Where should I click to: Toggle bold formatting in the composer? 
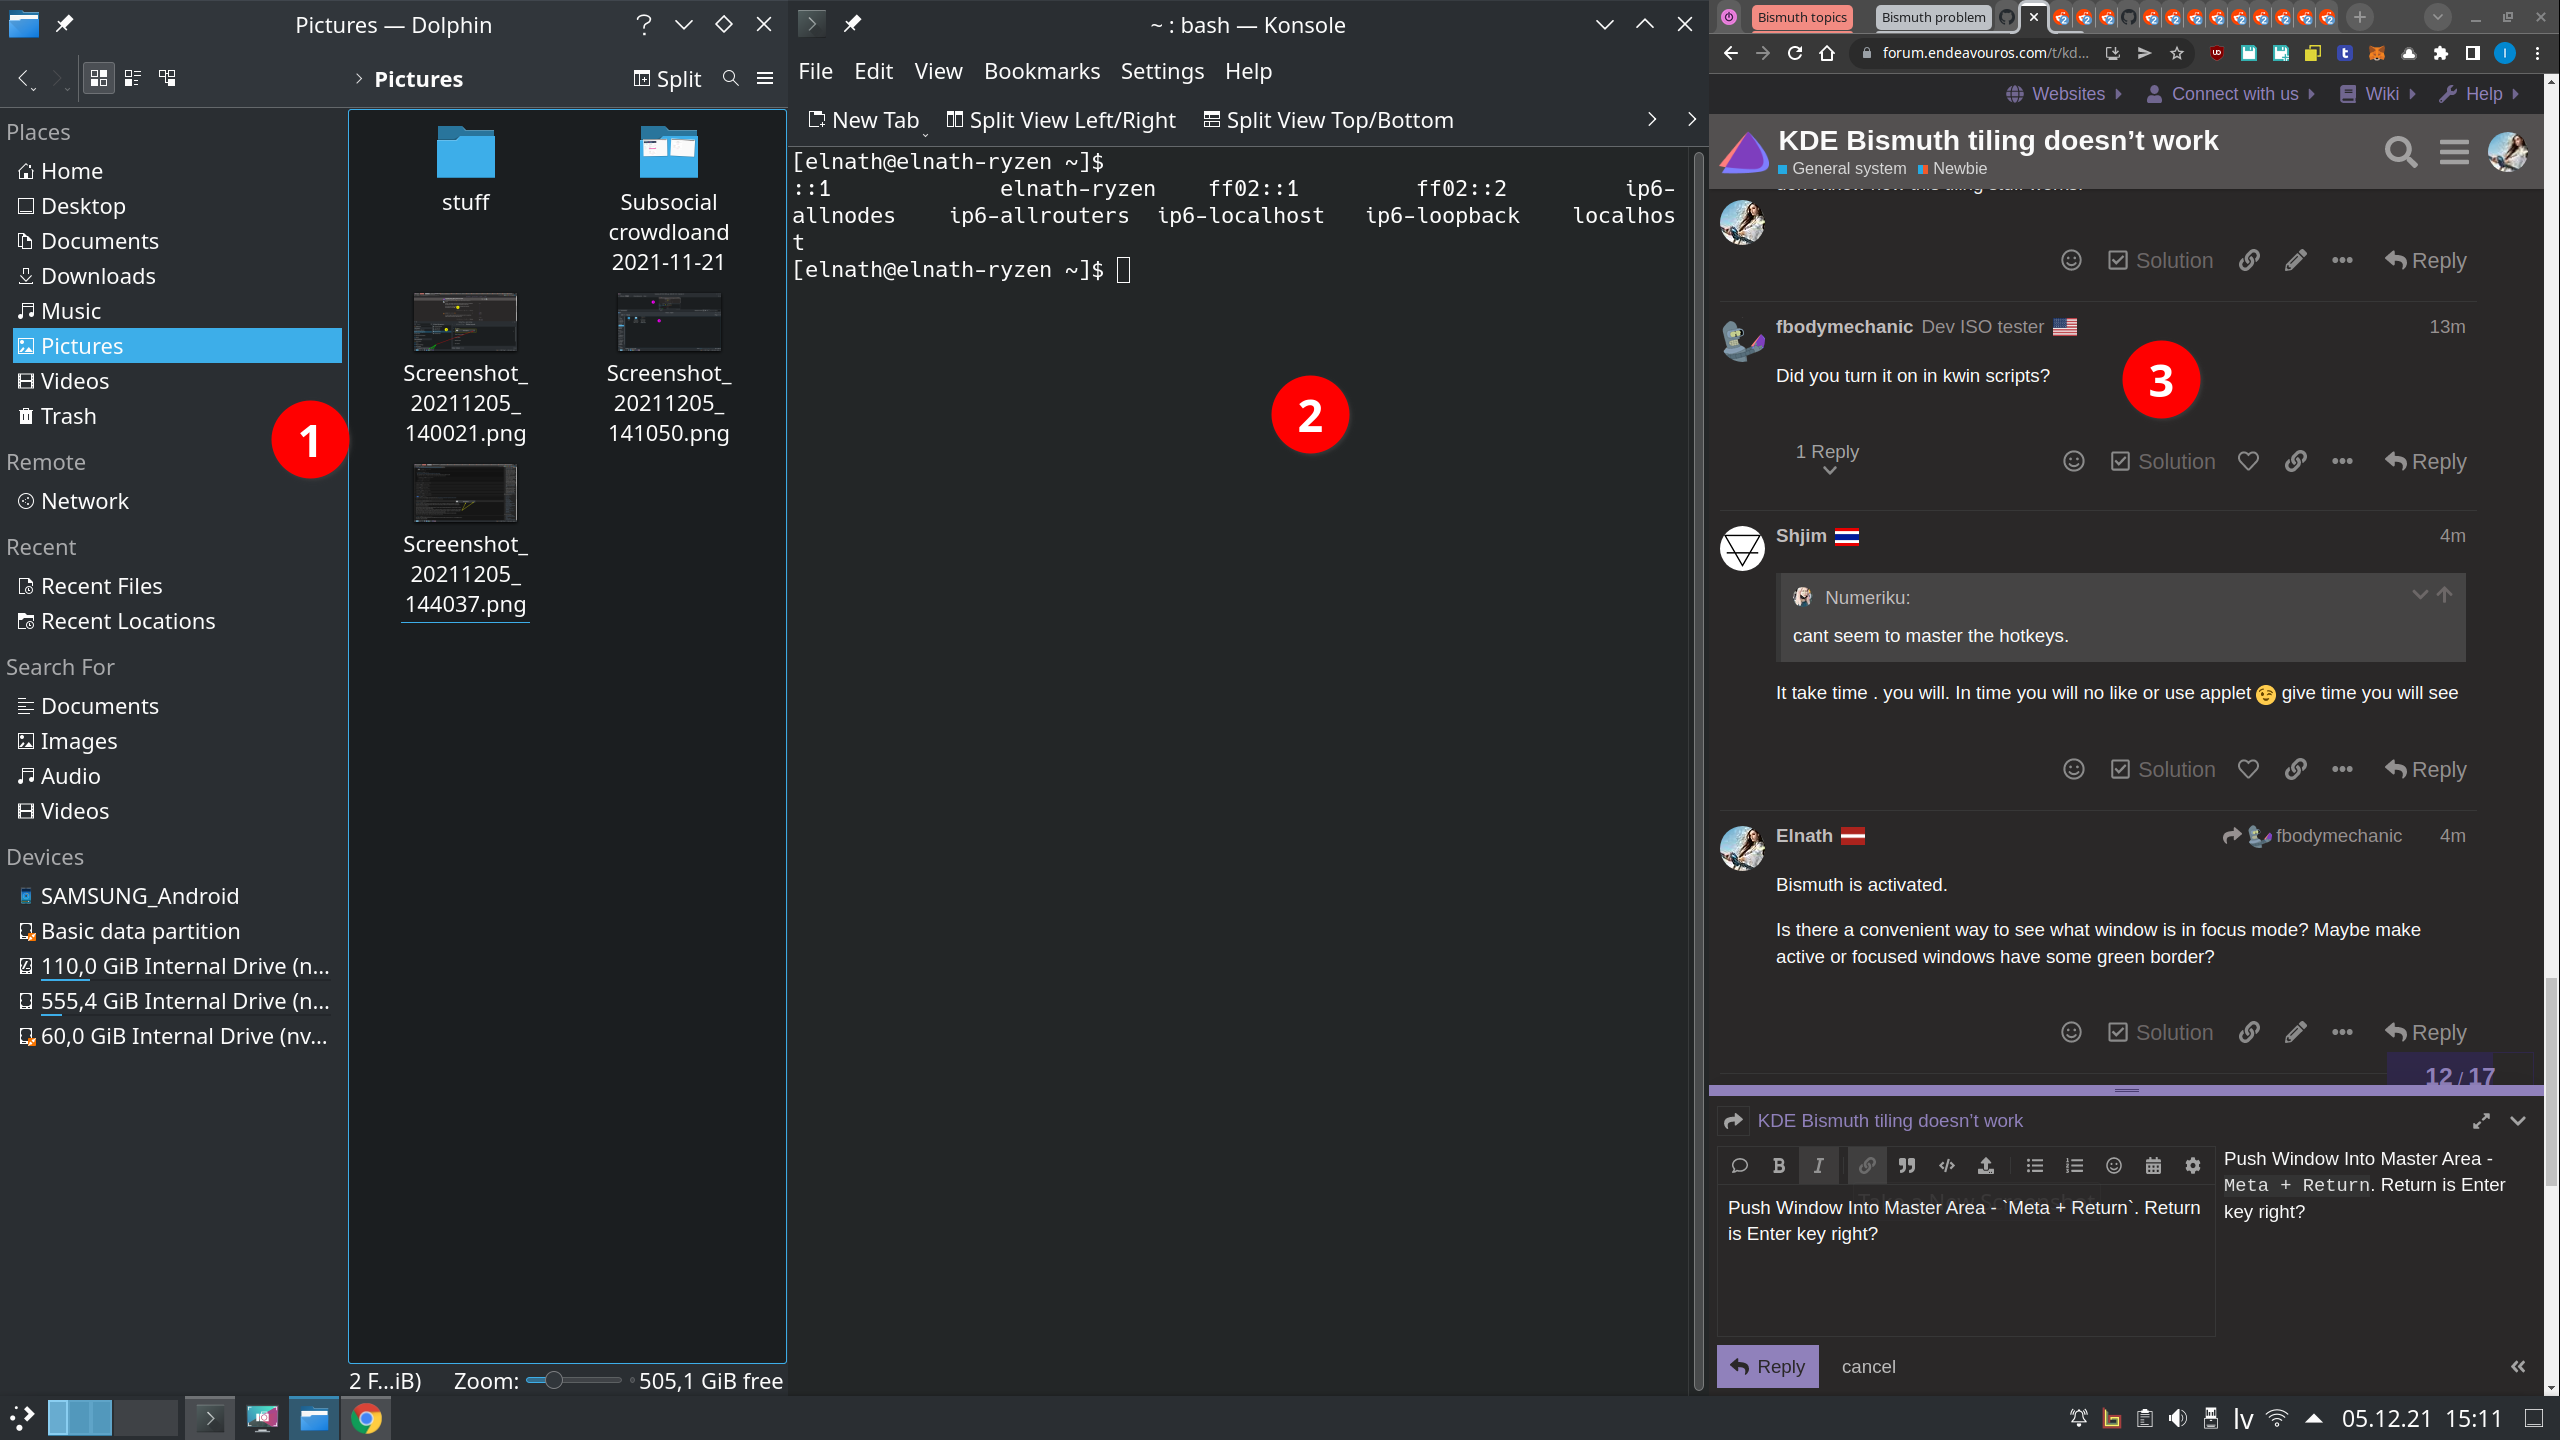pyautogui.click(x=1779, y=1166)
